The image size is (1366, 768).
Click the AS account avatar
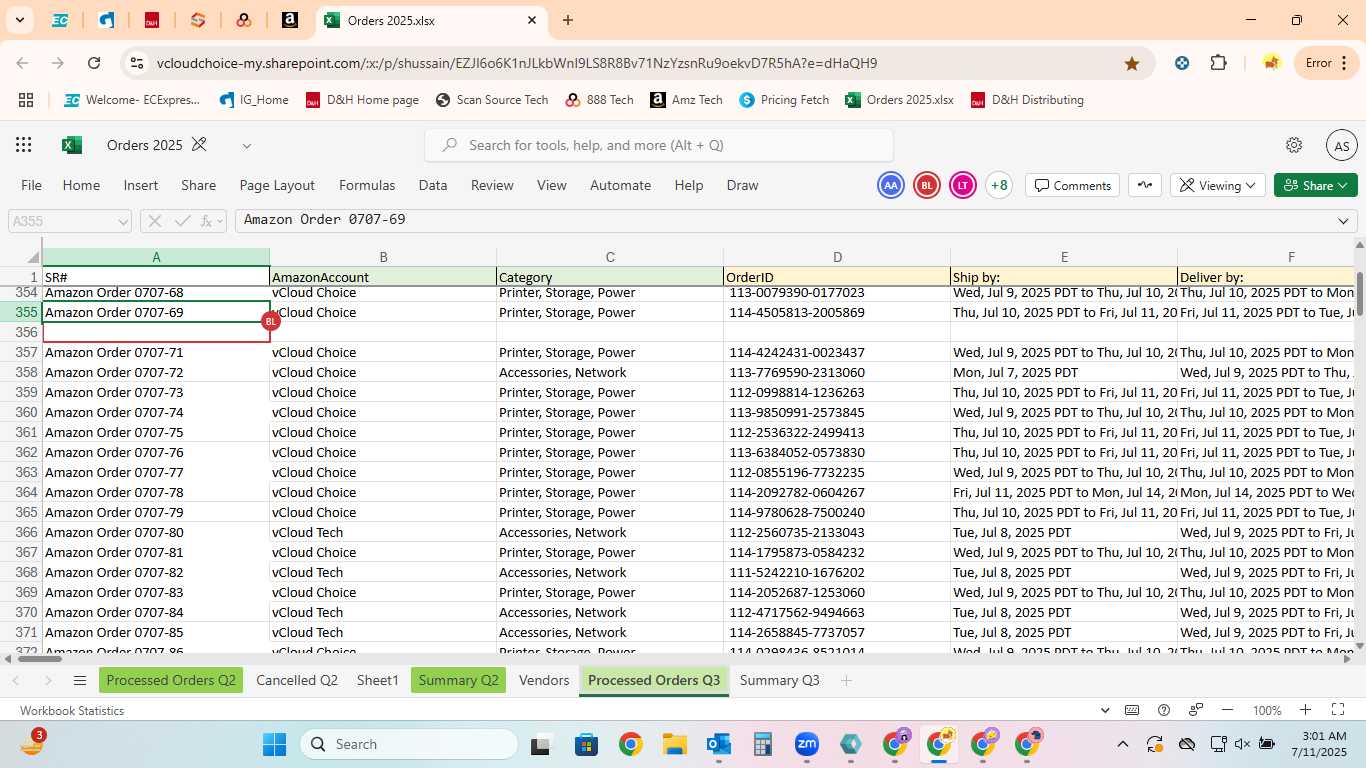click(1342, 146)
